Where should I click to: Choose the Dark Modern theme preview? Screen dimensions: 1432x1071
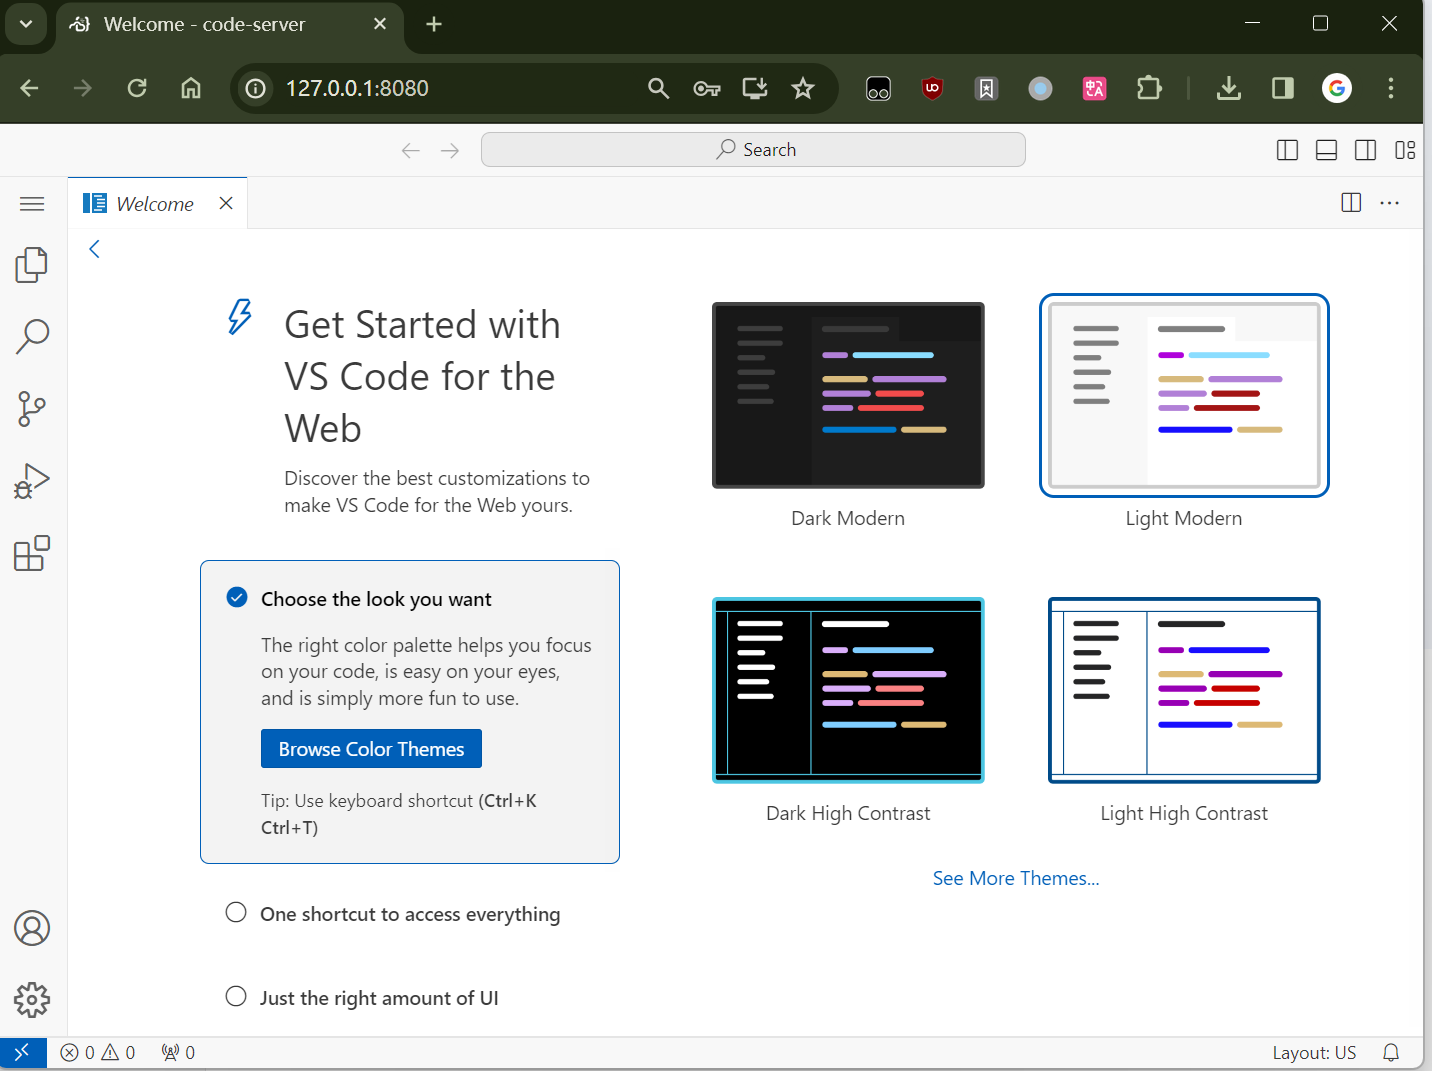pyautogui.click(x=848, y=396)
